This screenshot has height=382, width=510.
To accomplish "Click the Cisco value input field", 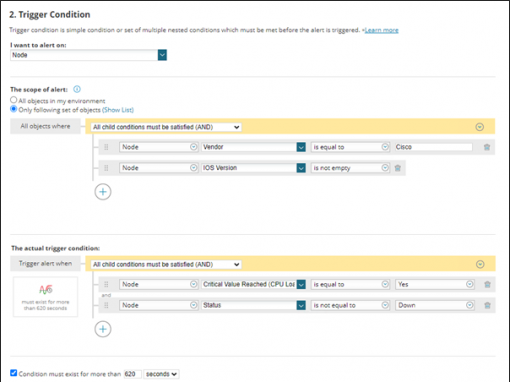I will click(x=433, y=147).
